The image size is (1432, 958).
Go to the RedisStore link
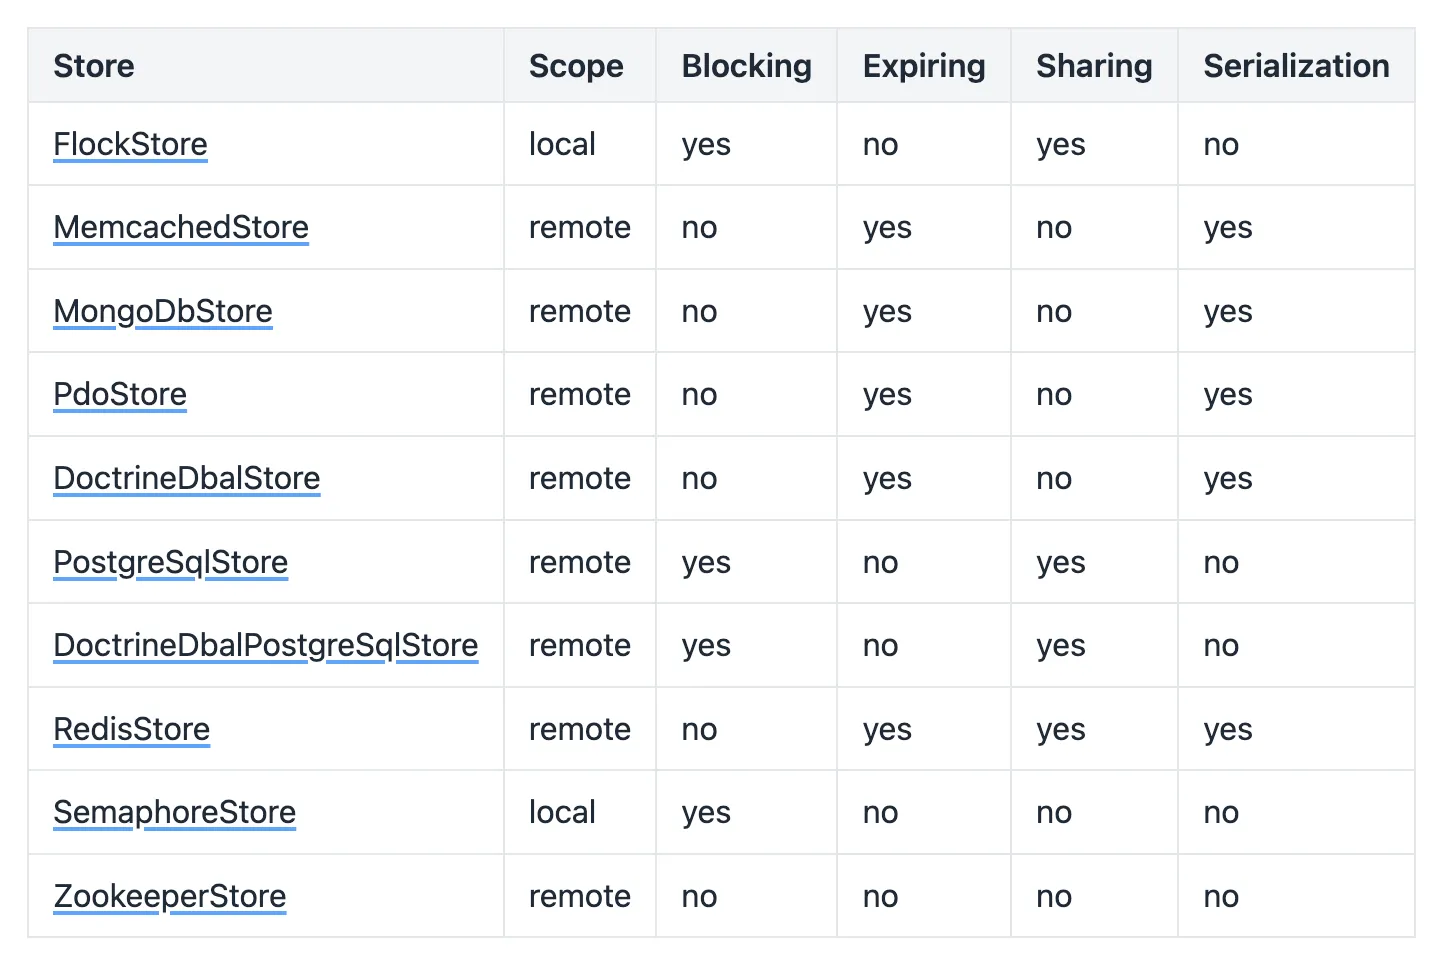[x=132, y=729]
